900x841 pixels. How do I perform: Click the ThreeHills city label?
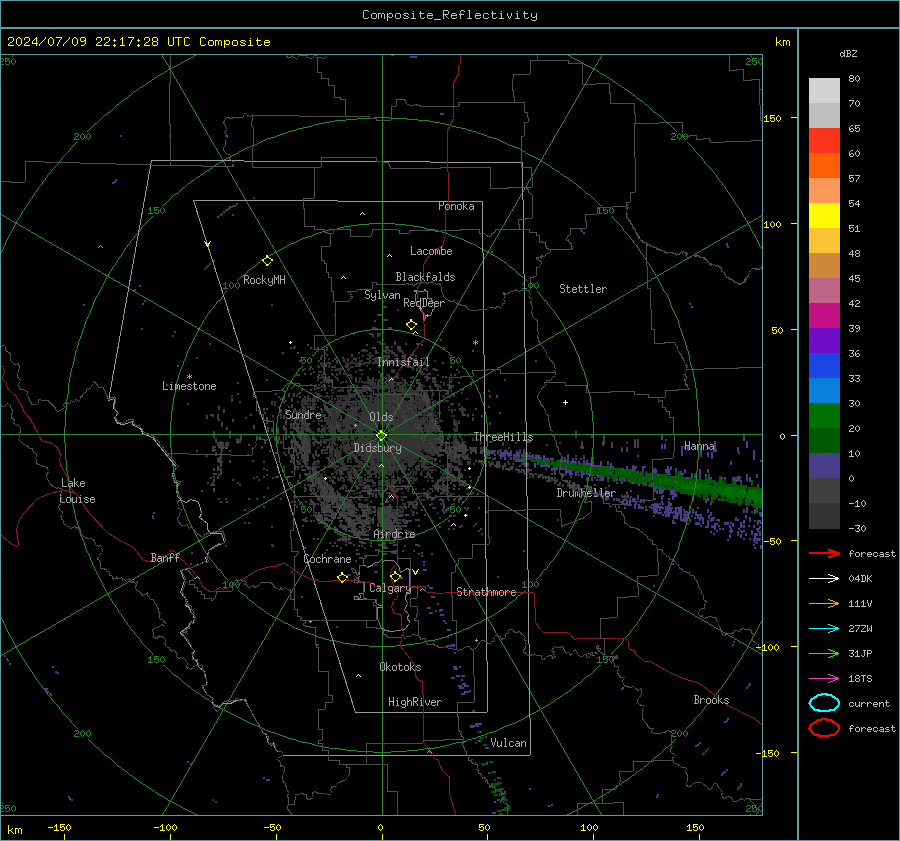[503, 437]
